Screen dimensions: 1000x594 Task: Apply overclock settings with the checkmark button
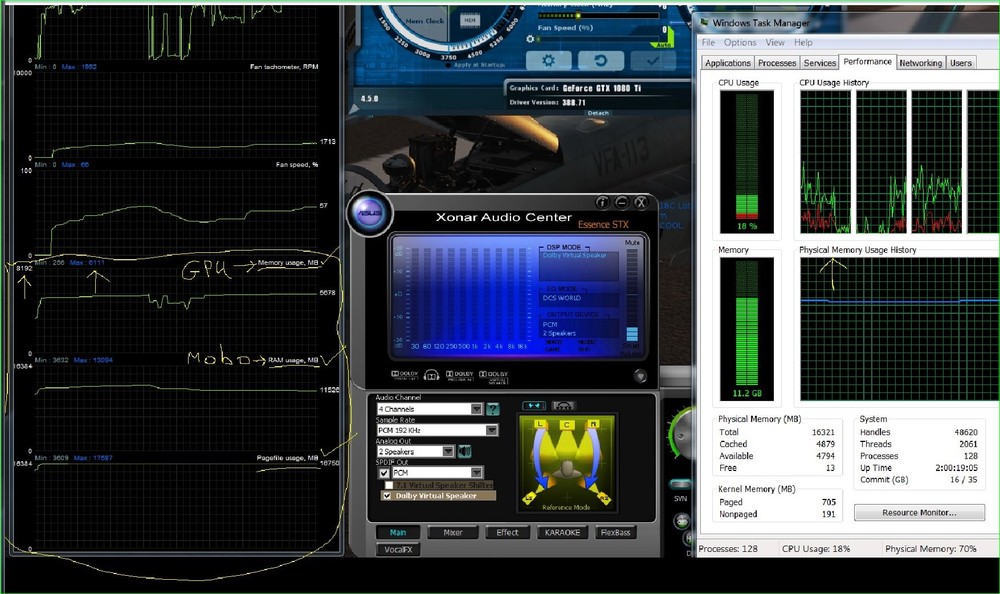(653, 60)
